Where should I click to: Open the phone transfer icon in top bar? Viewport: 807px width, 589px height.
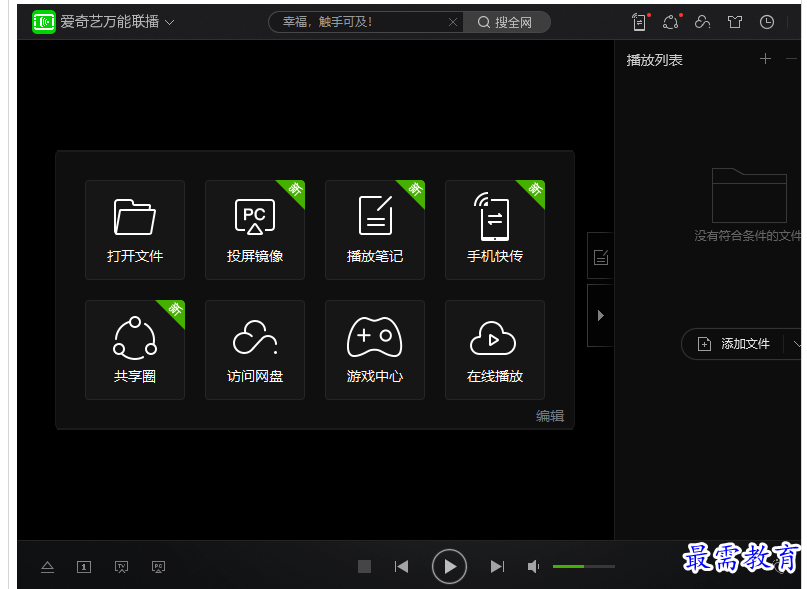pyautogui.click(x=640, y=22)
